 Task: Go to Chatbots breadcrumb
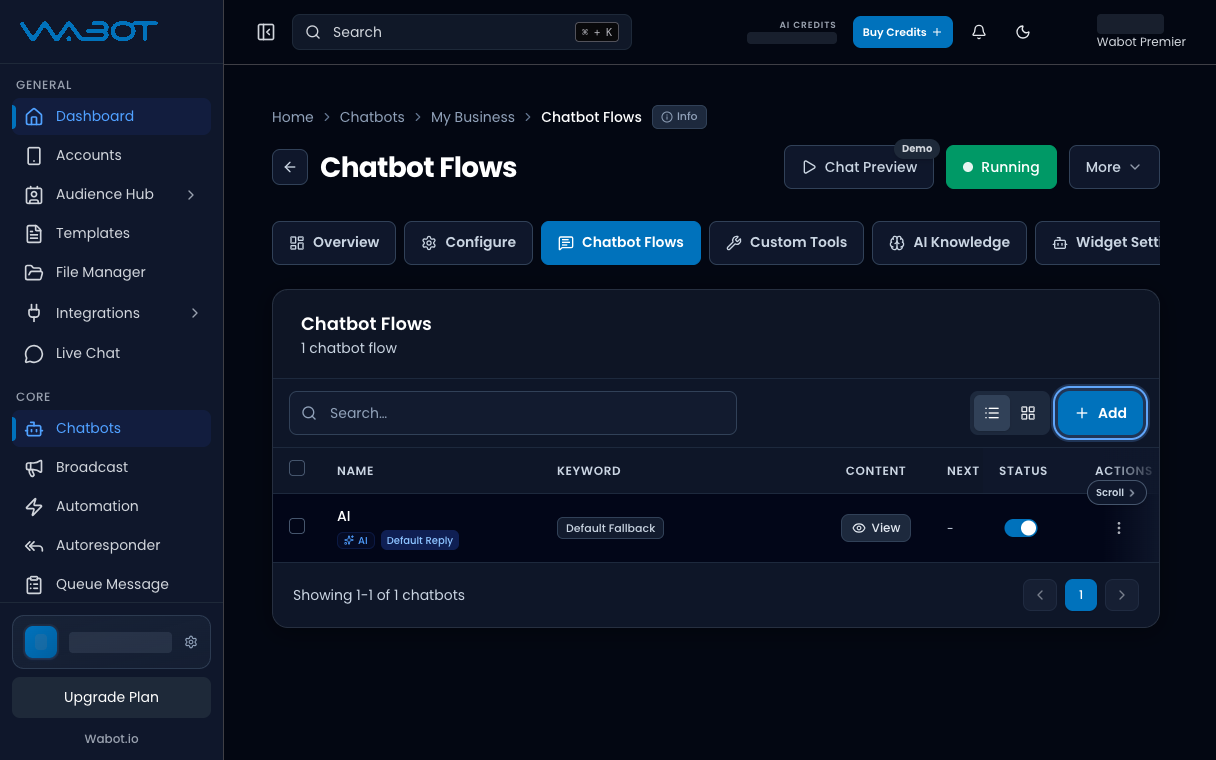coord(372,117)
